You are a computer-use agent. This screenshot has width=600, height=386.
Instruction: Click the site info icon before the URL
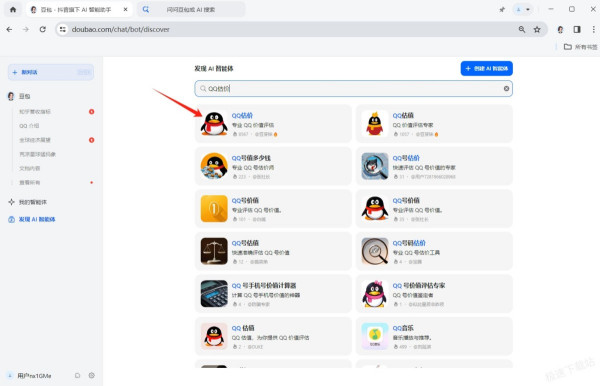click(x=63, y=29)
